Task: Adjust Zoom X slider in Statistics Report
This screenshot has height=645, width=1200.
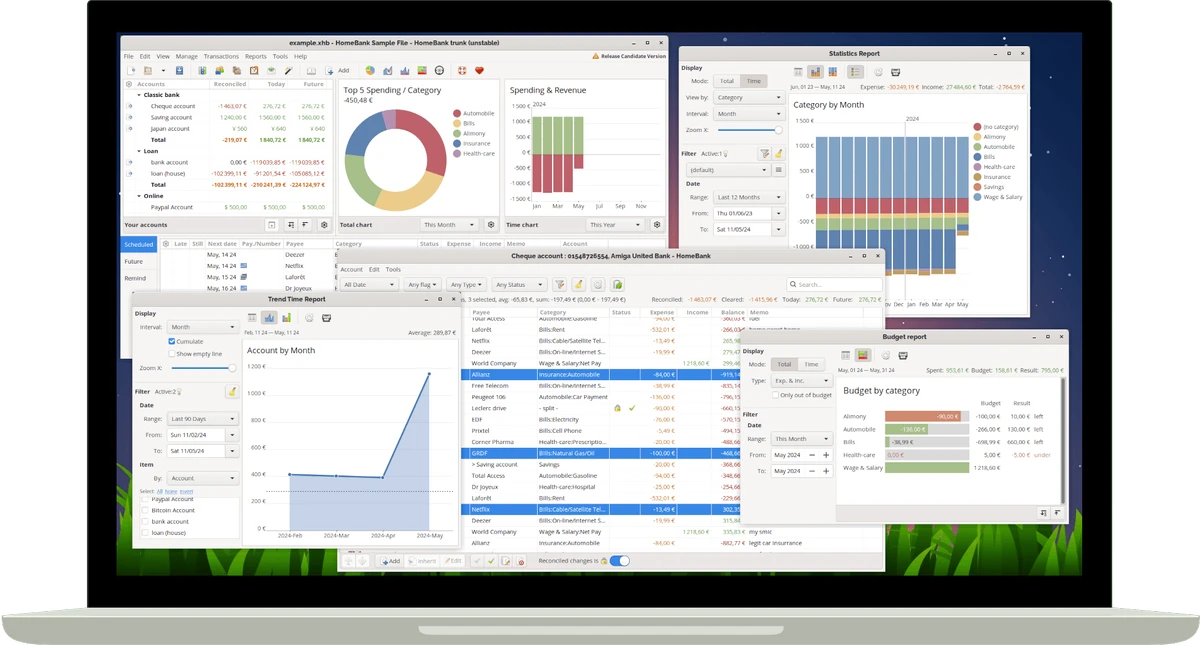Action: pyautogui.click(x=749, y=130)
